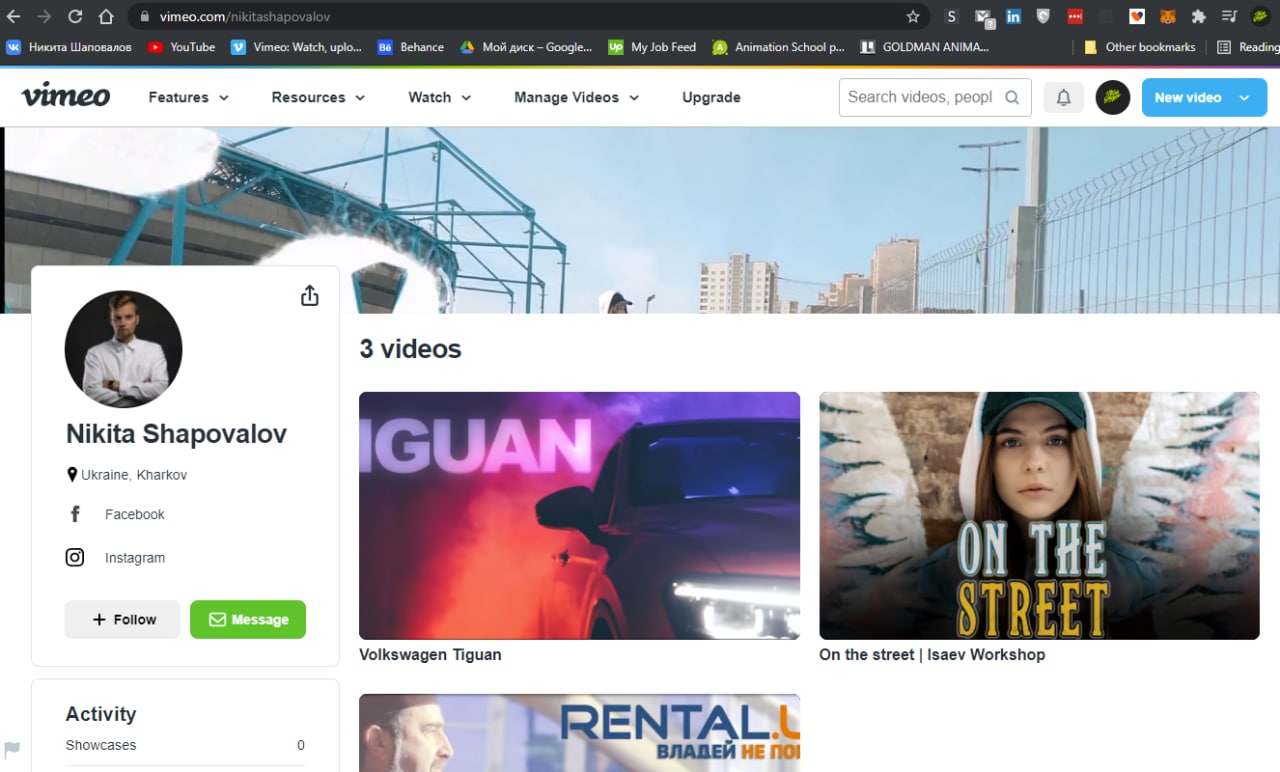Open the Reading list
This screenshot has width=1280, height=772.
1248,47
